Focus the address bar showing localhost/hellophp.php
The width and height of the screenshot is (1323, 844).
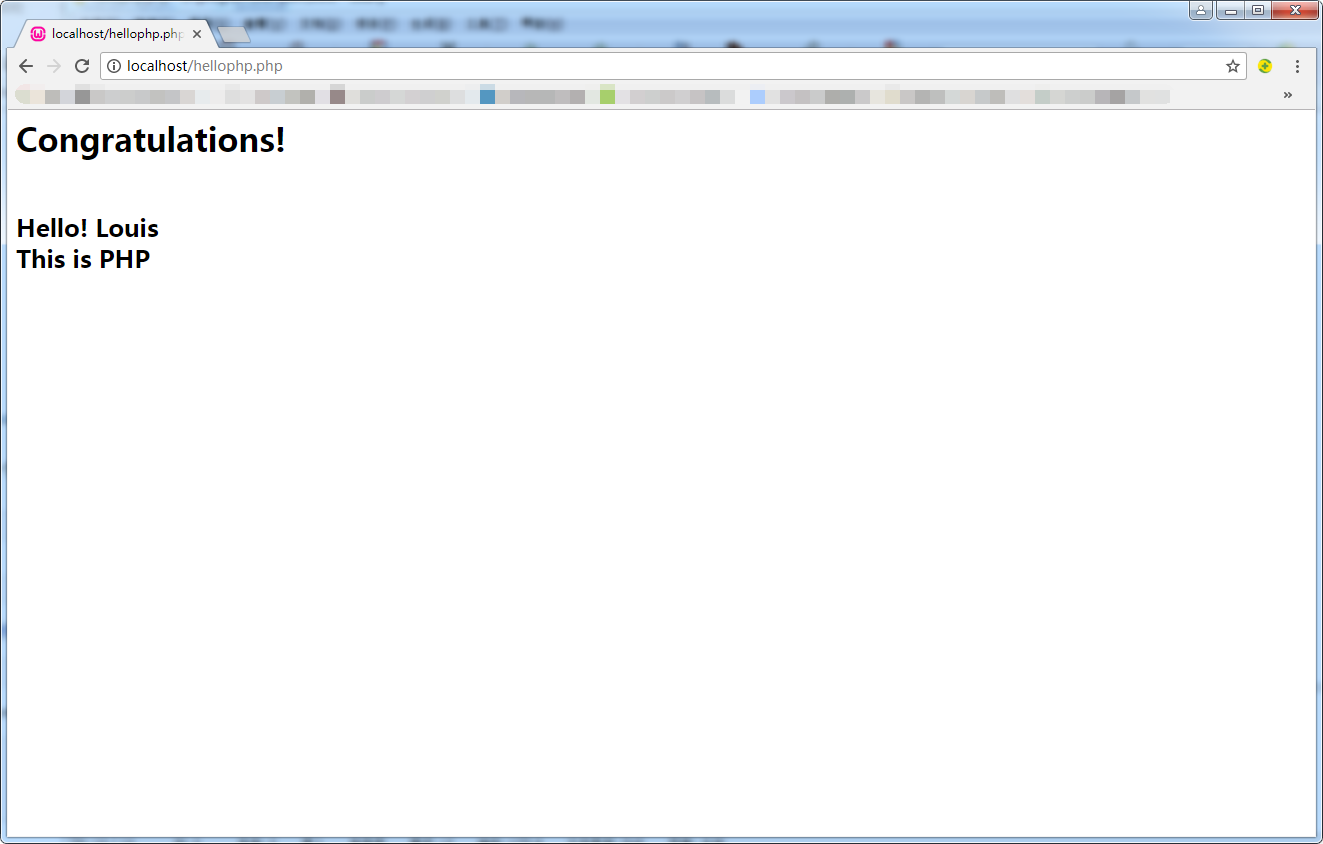672,66
